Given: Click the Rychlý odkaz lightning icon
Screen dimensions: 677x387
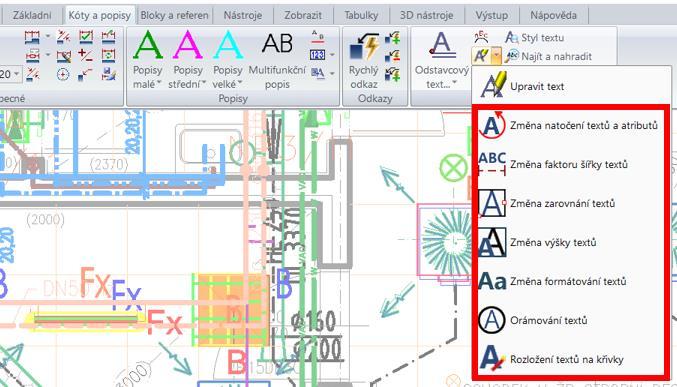Looking at the screenshot, I should click(x=364, y=47).
